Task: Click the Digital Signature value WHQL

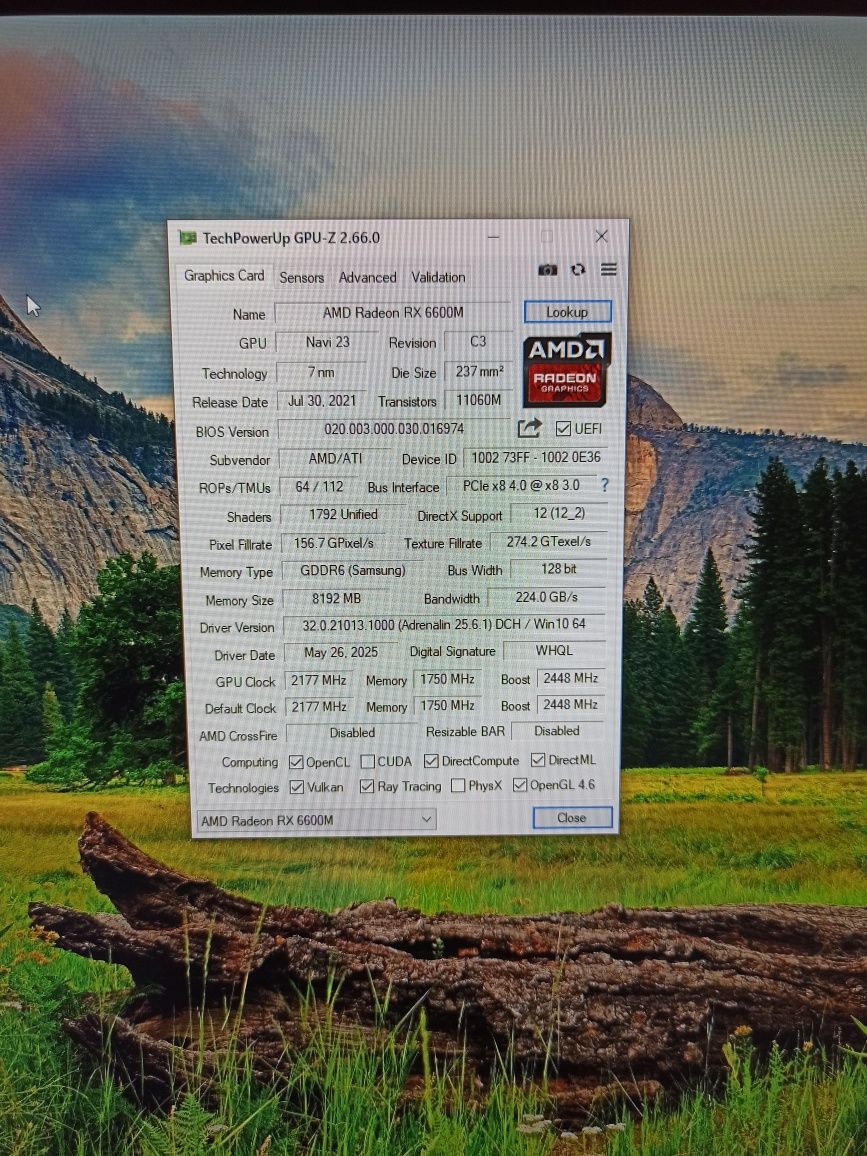Action: click(x=554, y=650)
